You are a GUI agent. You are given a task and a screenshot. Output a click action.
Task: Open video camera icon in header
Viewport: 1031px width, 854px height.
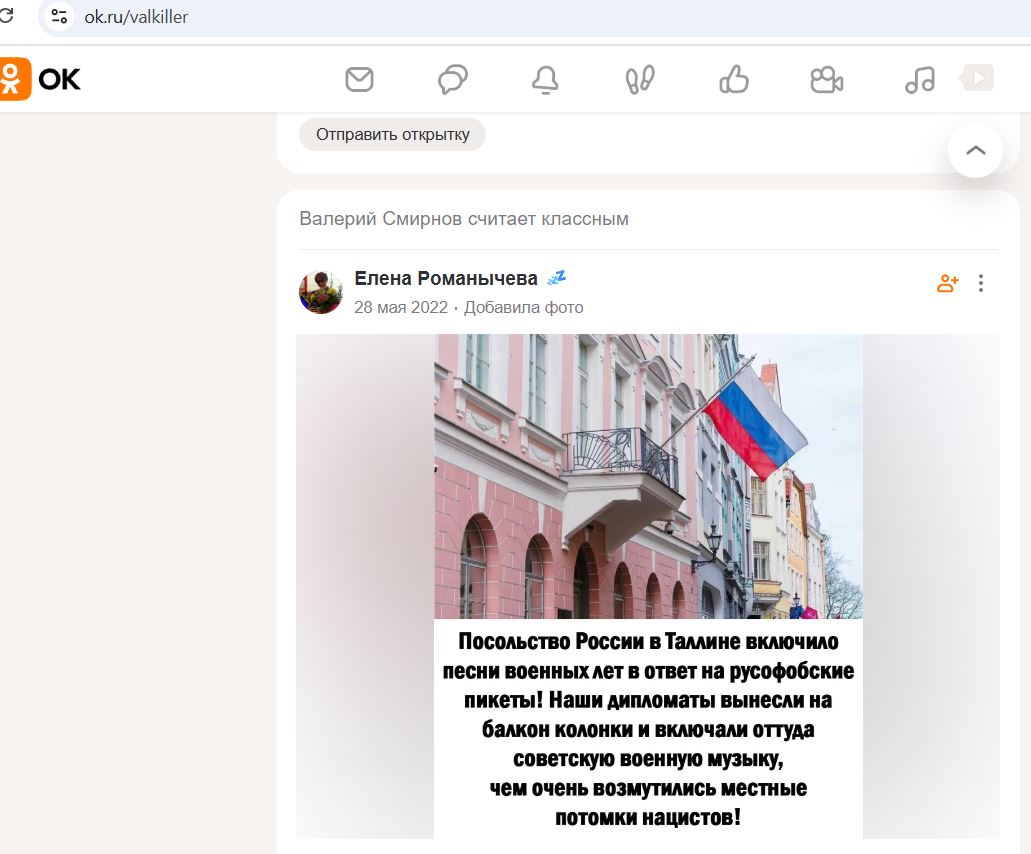(827, 80)
